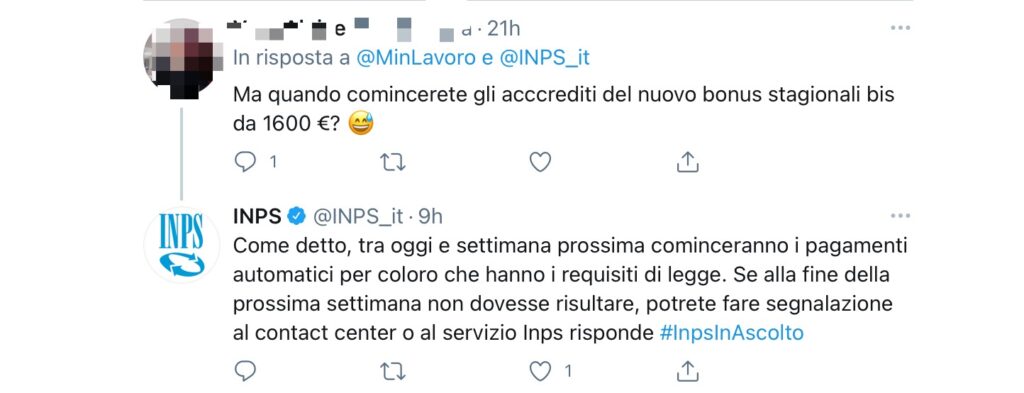Open the #InpsInAscolto hashtag
1024x393 pixels.
pyautogui.click(x=731, y=333)
